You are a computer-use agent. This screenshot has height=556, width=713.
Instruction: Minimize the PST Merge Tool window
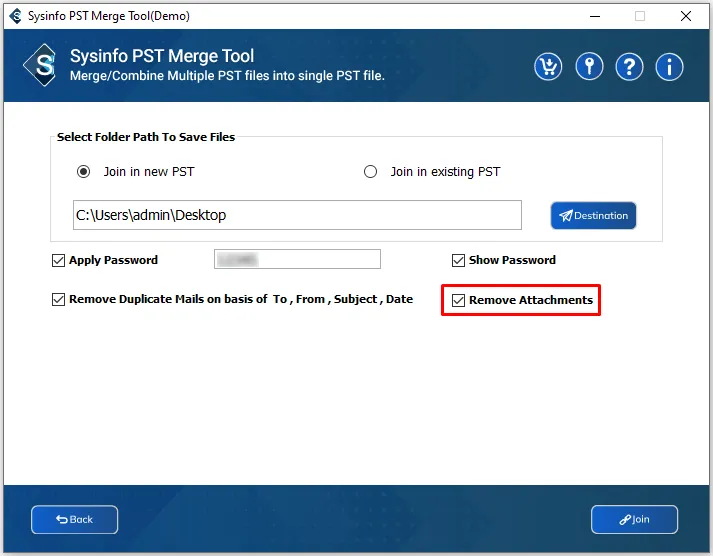point(595,16)
